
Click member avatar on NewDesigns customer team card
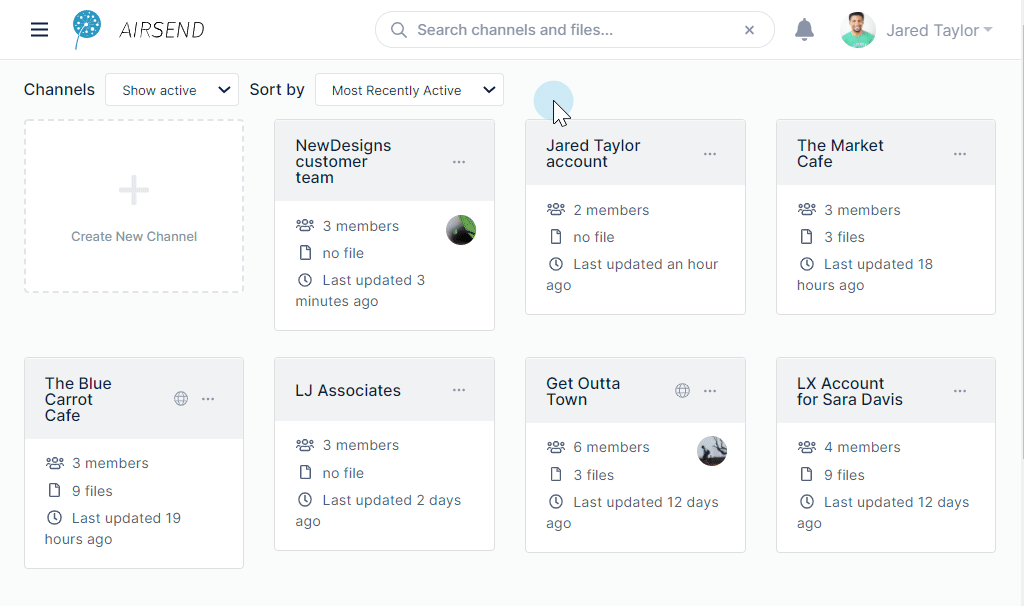[x=461, y=230]
